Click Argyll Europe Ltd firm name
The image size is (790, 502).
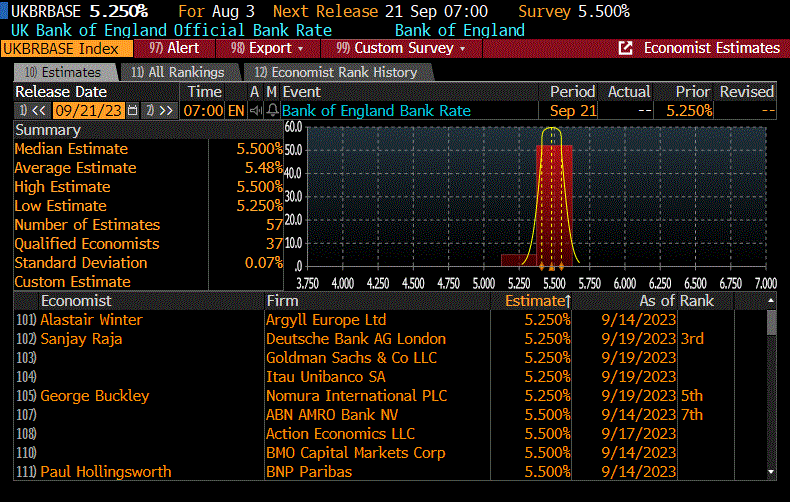click(x=326, y=320)
